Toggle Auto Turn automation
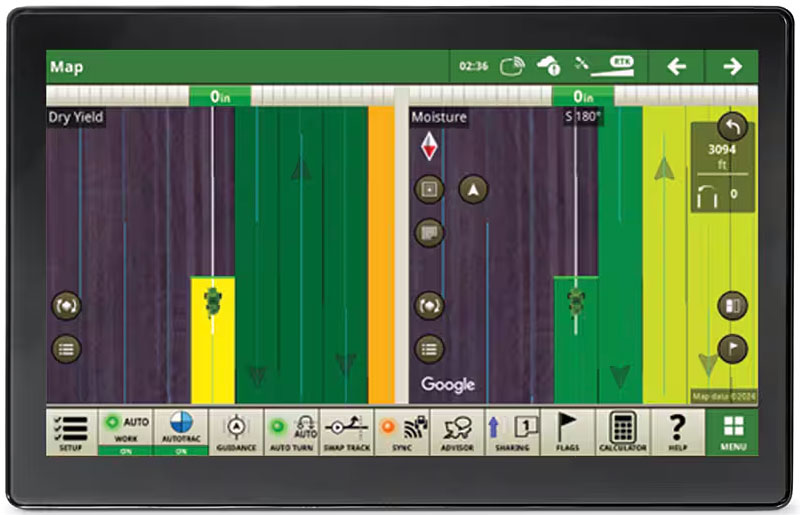Screen dimensions: 800x515 [292, 431]
